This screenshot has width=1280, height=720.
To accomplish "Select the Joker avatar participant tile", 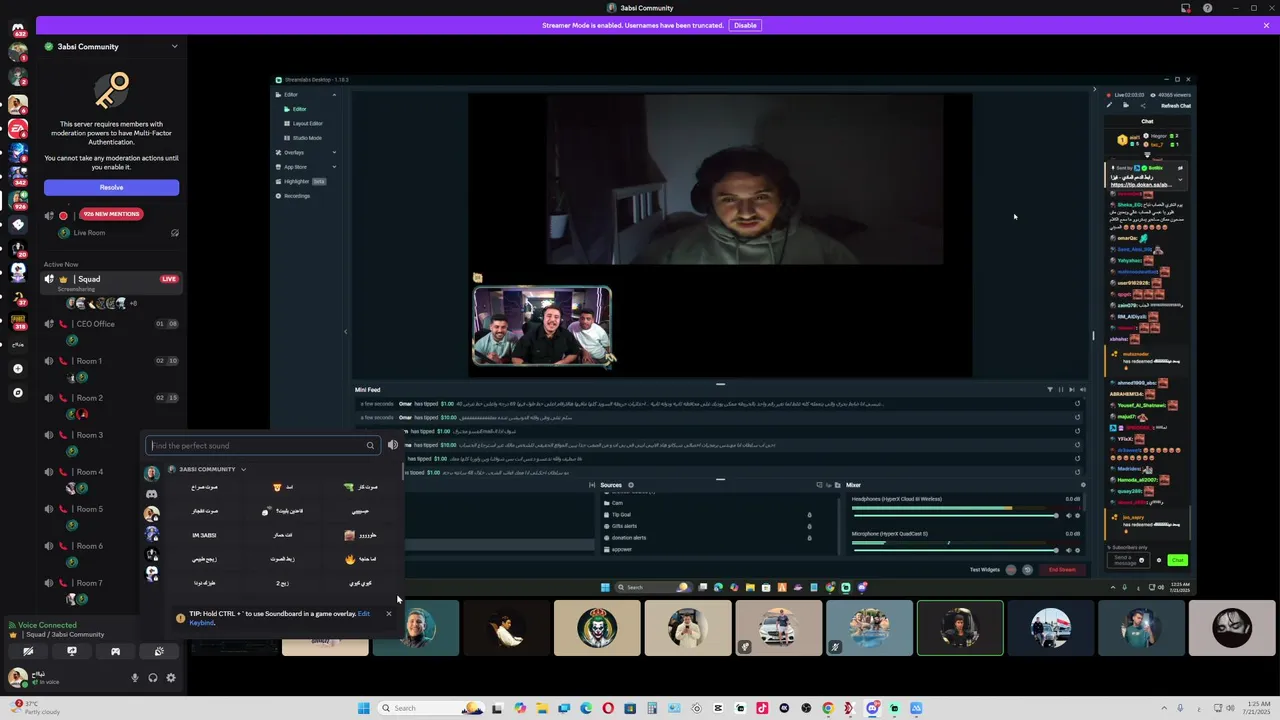I will [x=597, y=628].
